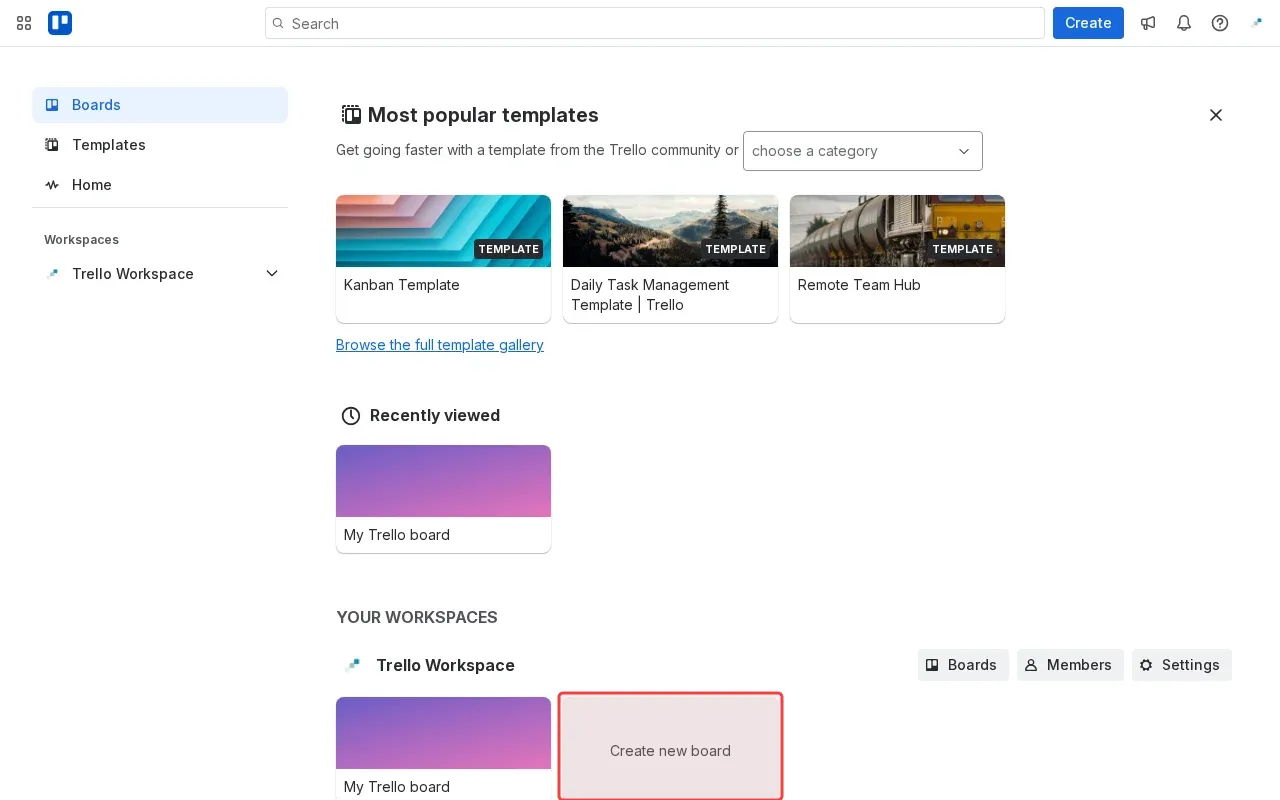Click the Search input field

coord(655,23)
